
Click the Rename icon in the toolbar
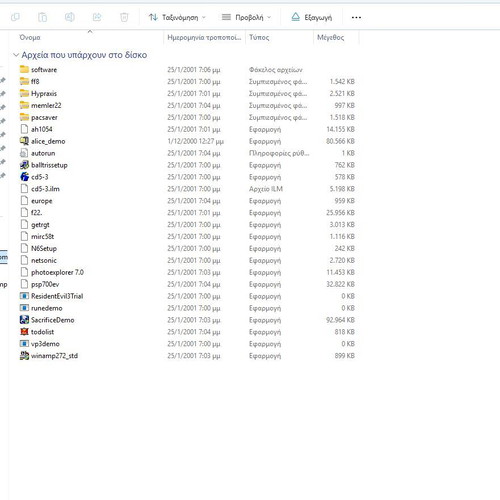pos(70,17)
